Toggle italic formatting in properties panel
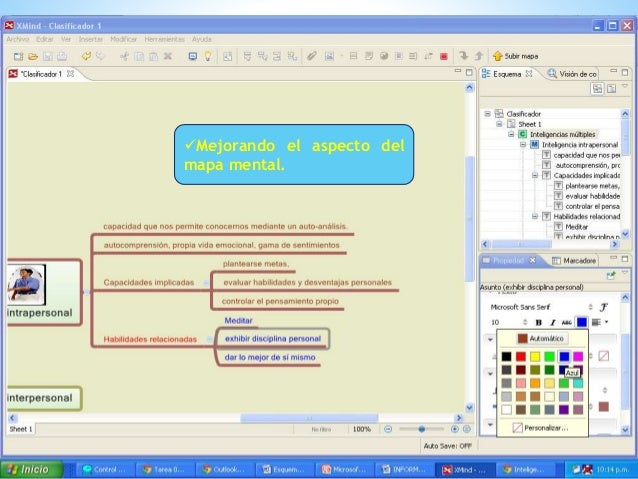 [552, 322]
